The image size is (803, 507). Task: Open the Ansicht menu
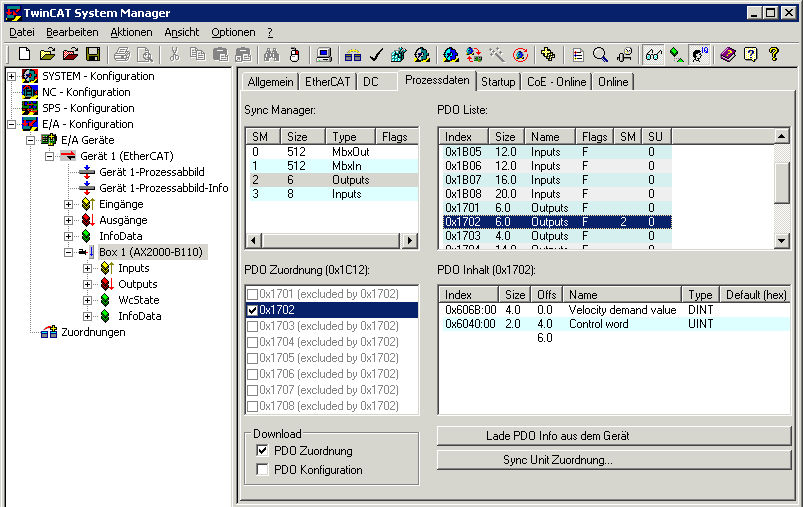(x=182, y=32)
